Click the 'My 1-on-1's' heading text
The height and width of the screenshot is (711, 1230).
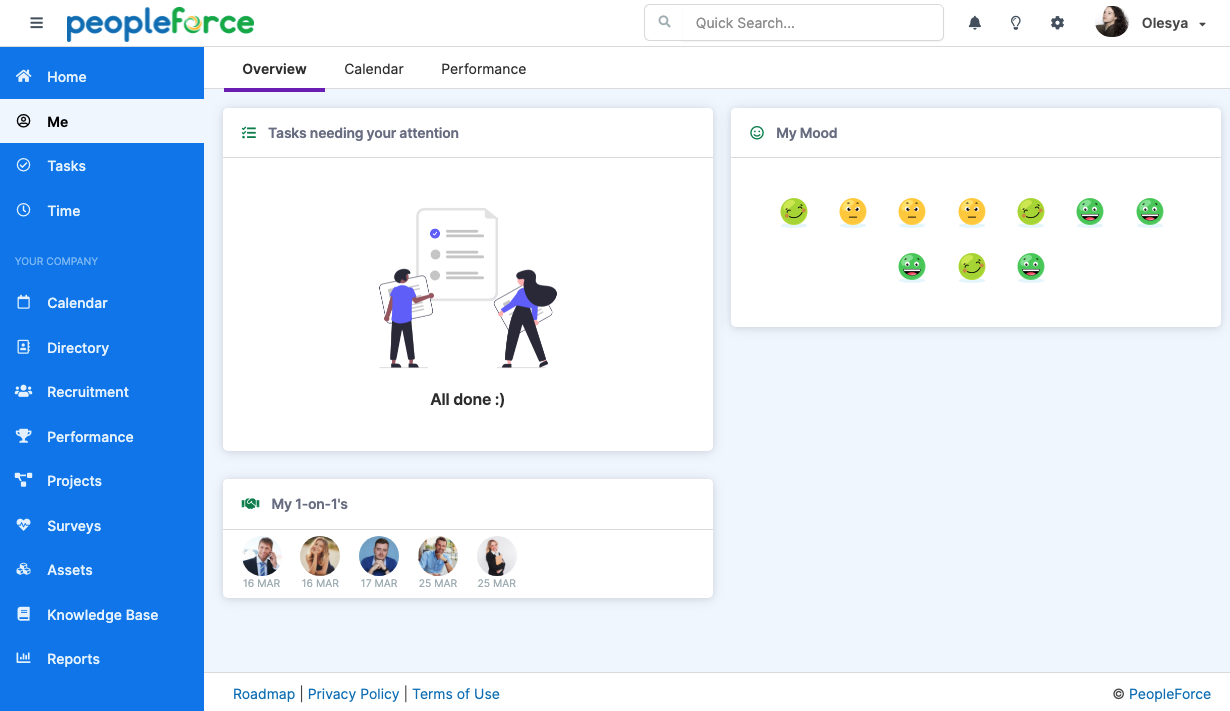point(310,504)
